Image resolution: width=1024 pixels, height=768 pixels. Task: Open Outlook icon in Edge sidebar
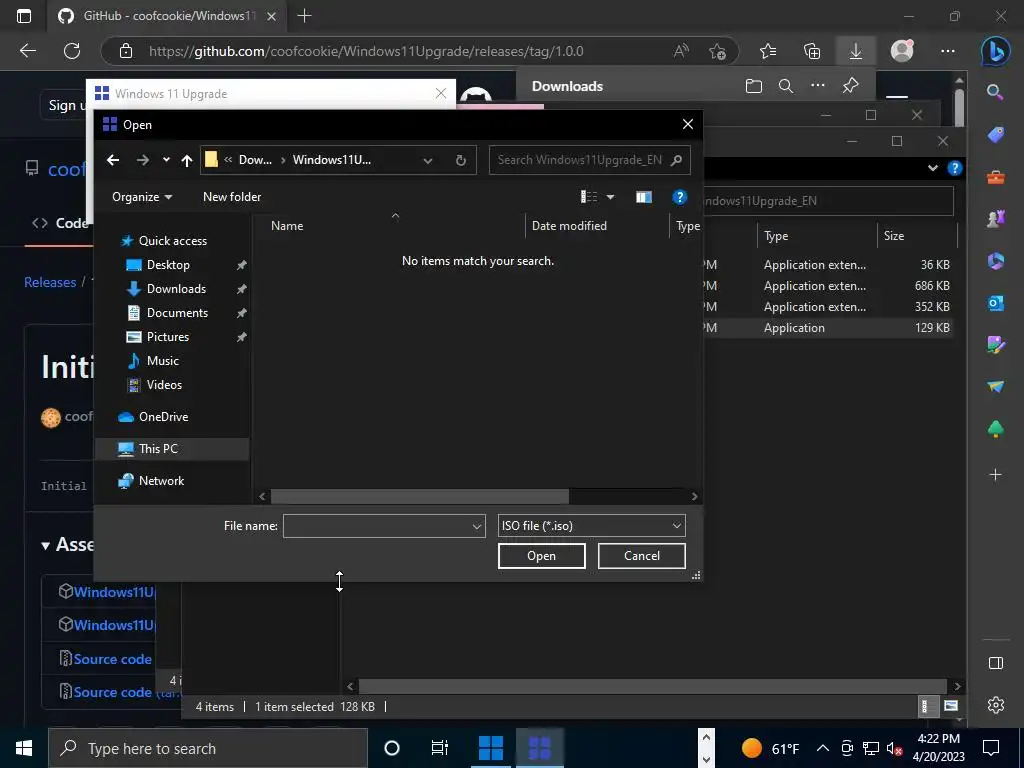[x=995, y=303]
